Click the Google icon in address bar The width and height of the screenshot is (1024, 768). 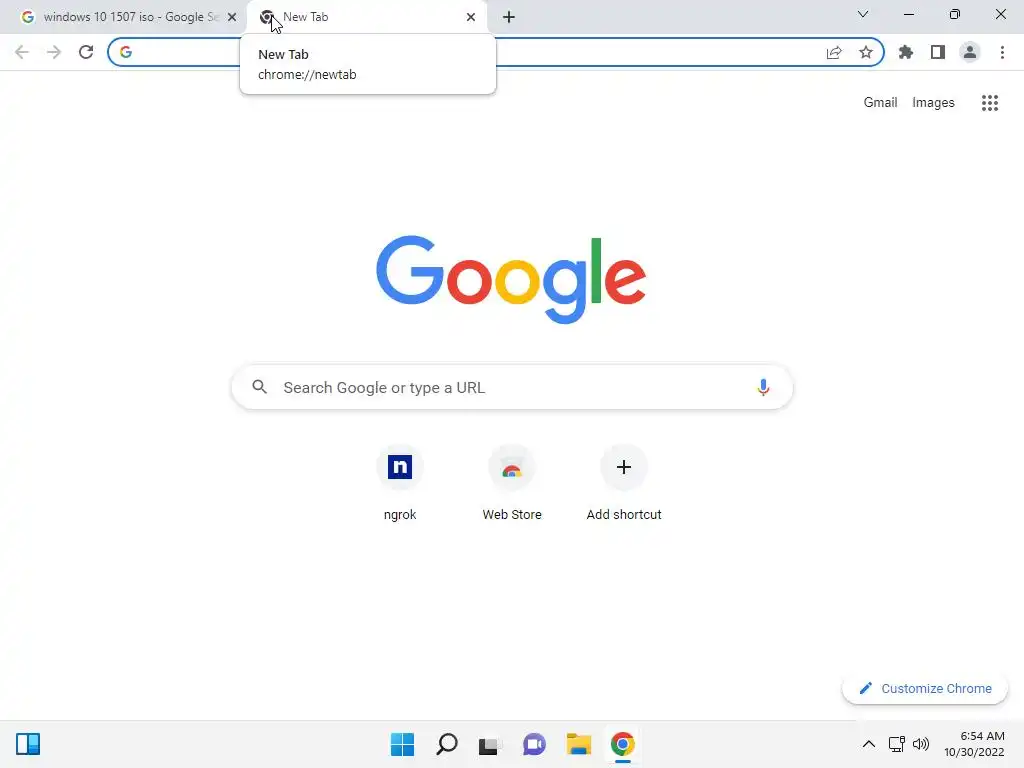(x=125, y=52)
